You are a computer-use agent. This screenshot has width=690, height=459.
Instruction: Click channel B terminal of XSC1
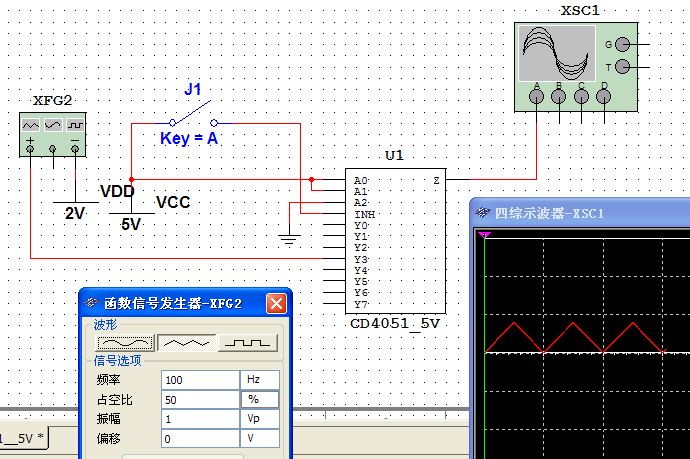point(559,96)
